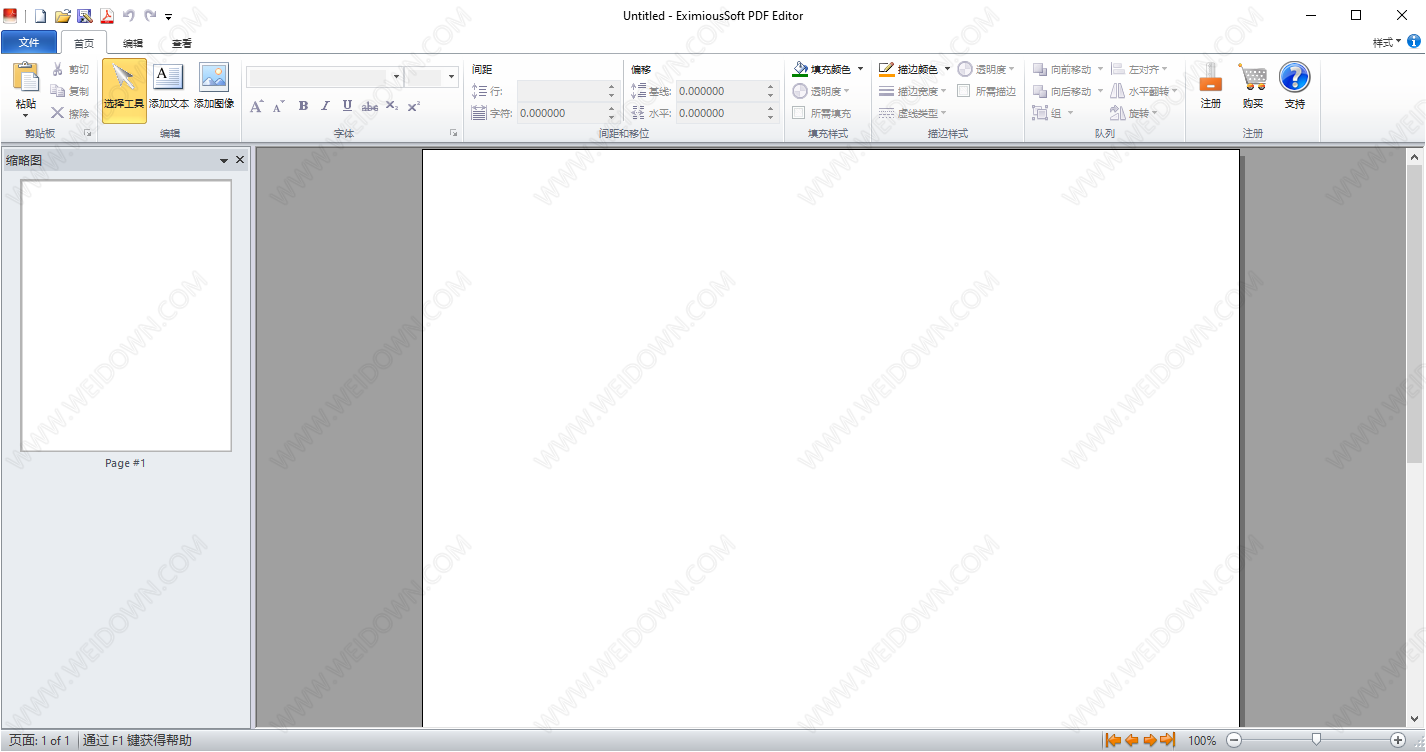The image size is (1426, 752).
Task: Open the 字体 font group dialog launcher
Action: tap(453, 133)
